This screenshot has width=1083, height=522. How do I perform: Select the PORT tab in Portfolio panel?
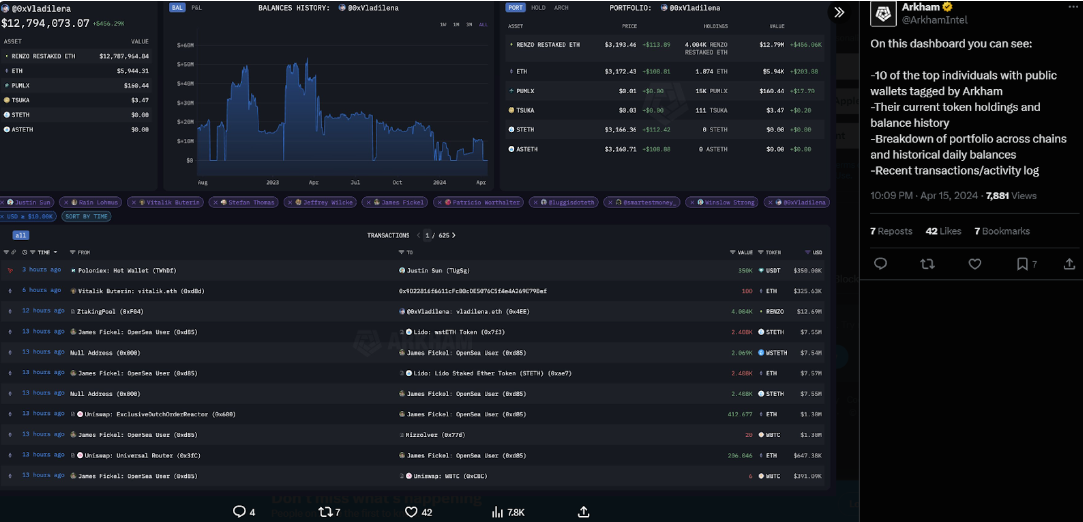[x=515, y=8]
